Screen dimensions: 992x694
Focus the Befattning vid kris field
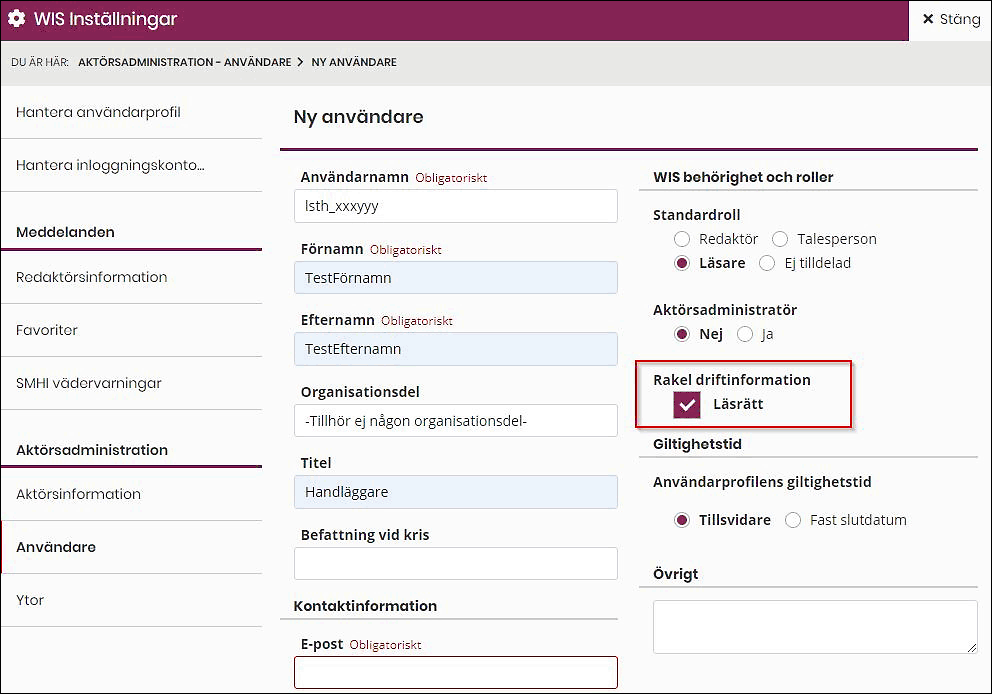coord(456,564)
